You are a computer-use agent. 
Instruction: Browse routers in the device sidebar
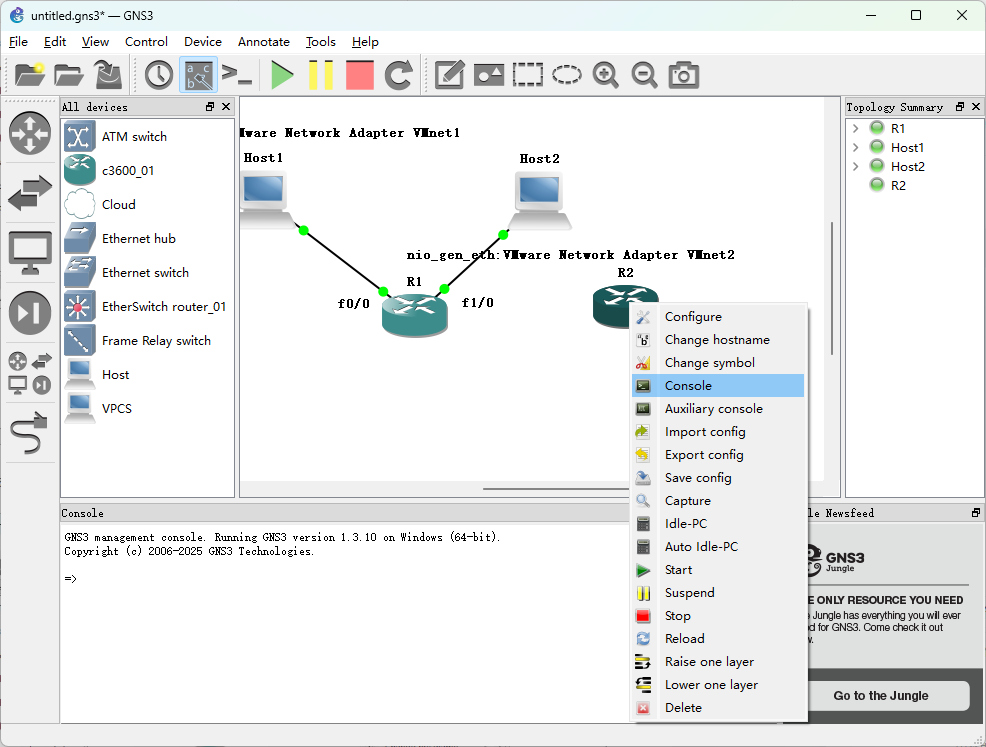30,133
